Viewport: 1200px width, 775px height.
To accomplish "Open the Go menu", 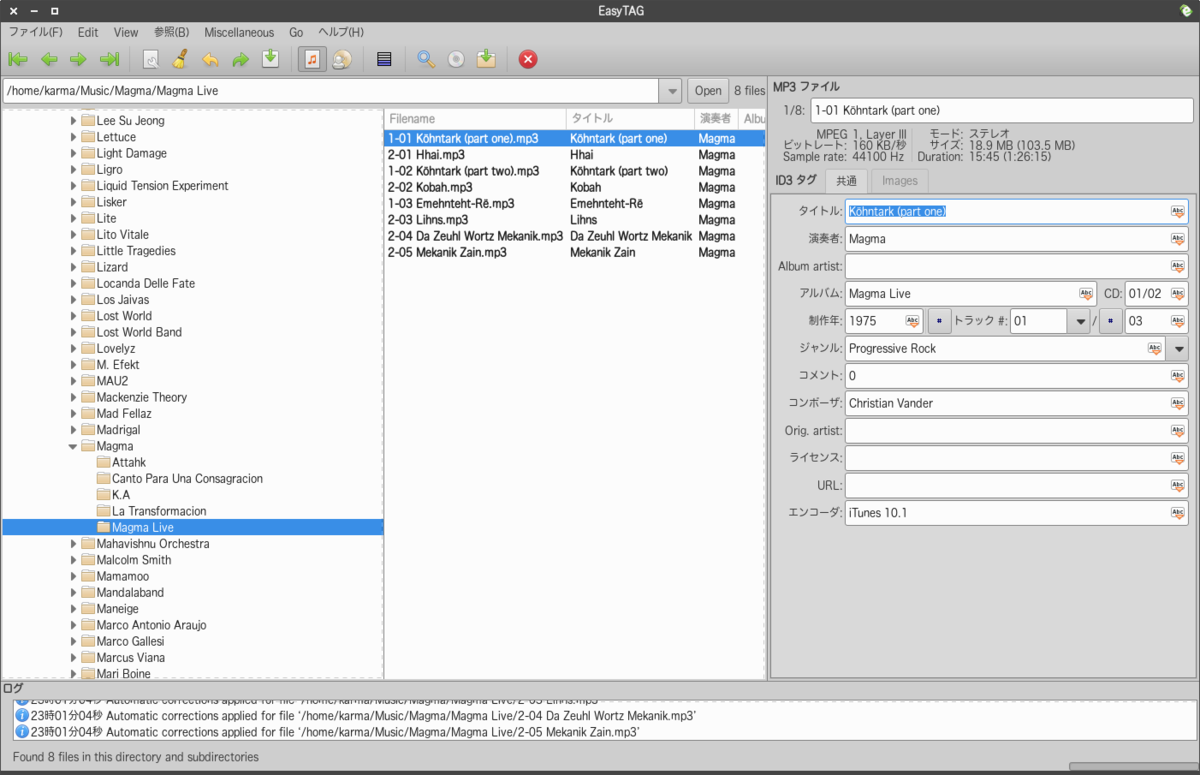I will coord(296,32).
